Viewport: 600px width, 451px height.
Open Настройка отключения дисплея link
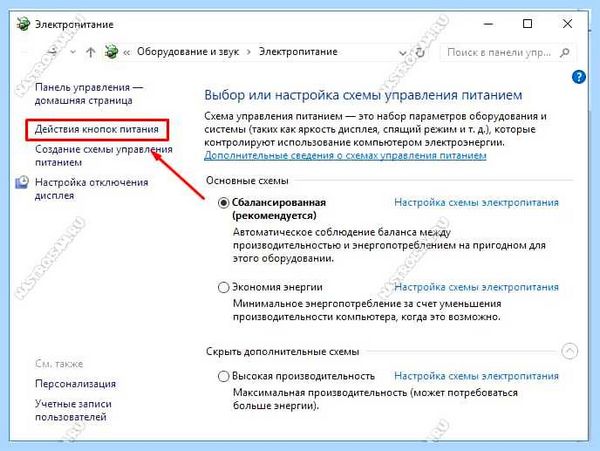click(x=91, y=189)
